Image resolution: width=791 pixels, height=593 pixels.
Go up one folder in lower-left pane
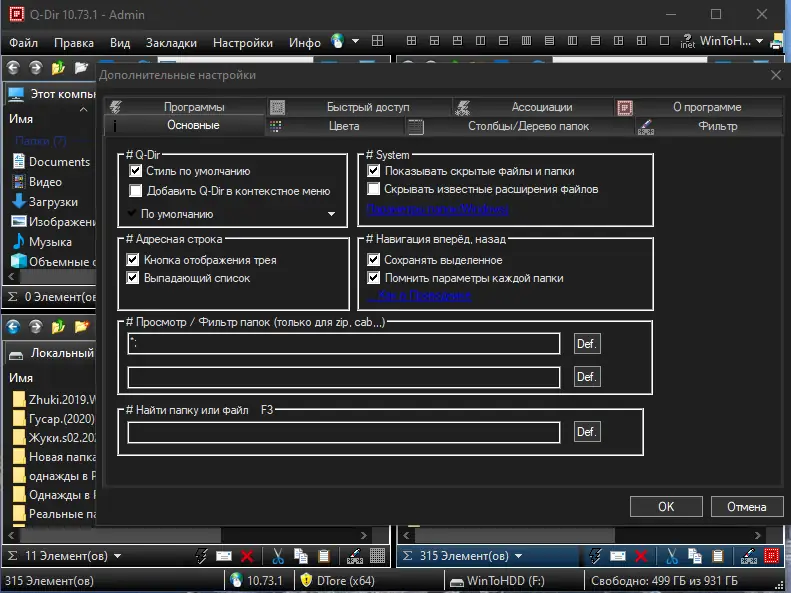tap(58, 327)
